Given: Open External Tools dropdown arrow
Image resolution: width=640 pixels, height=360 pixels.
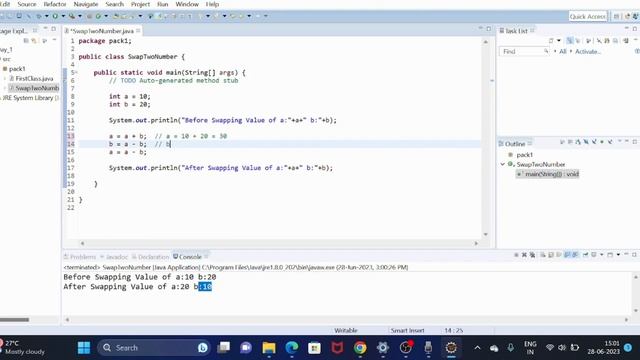Looking at the screenshot, I should (x=80, y=16).
